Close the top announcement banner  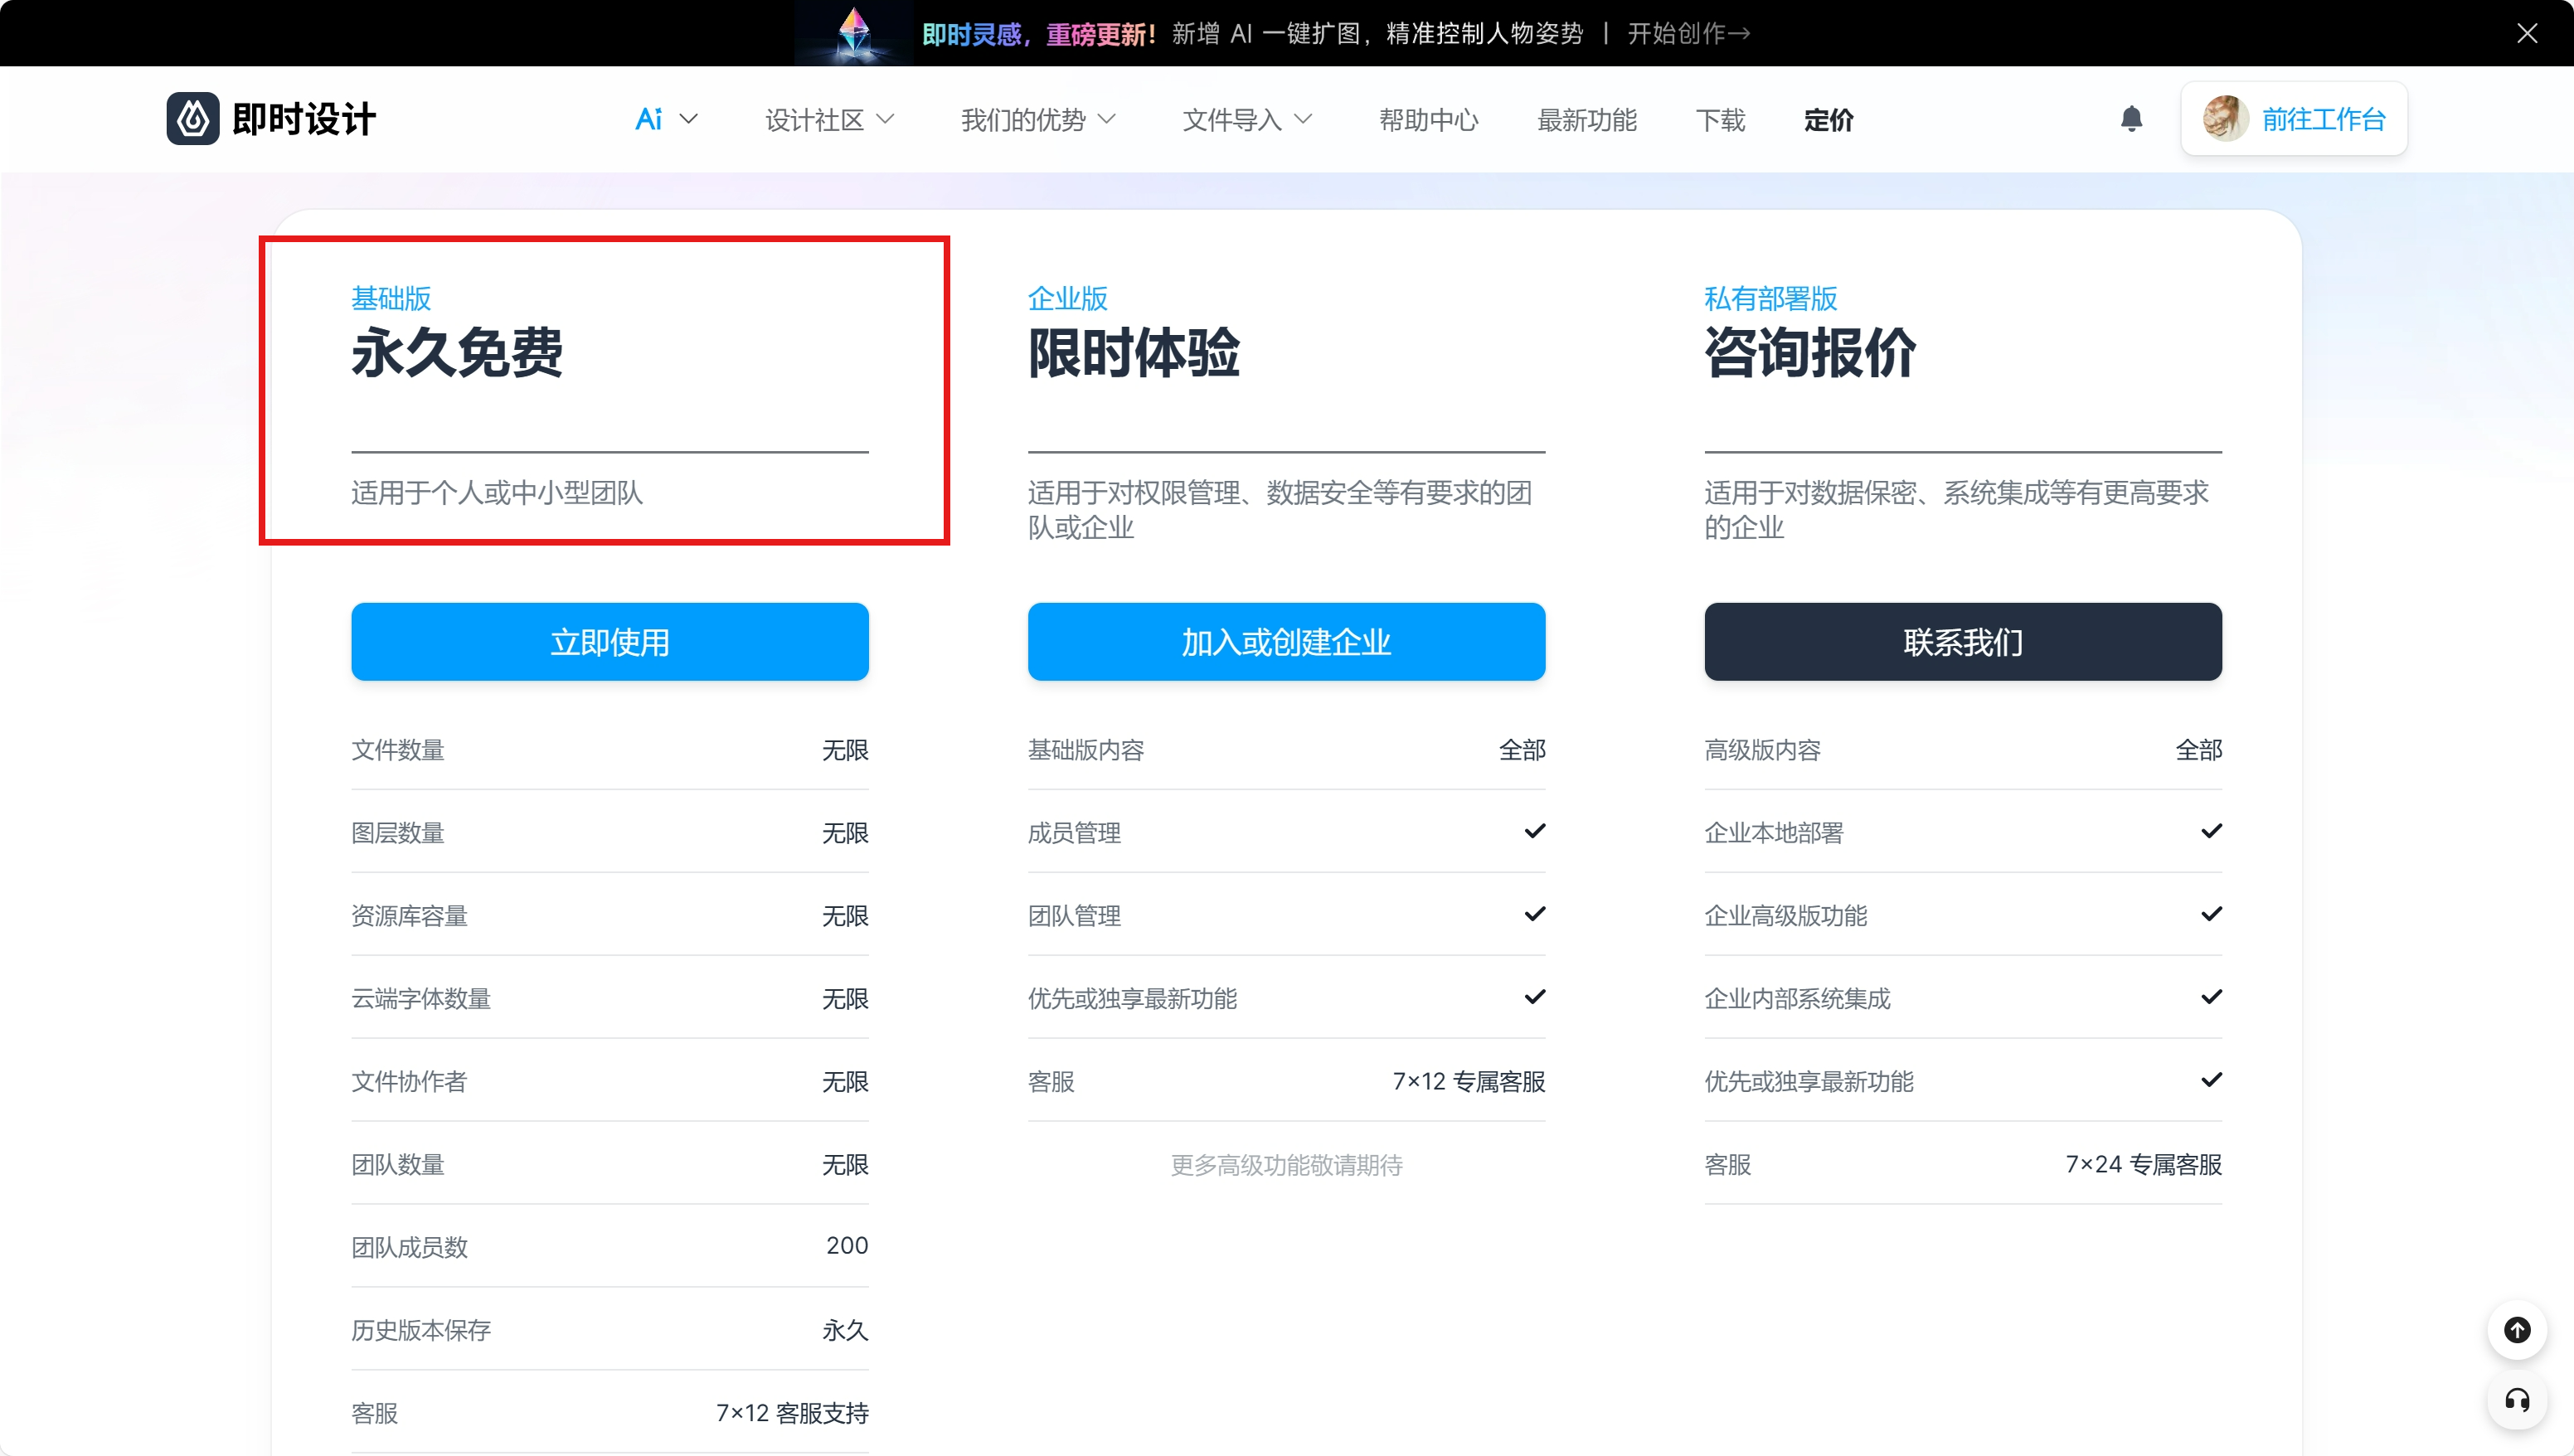tap(2527, 33)
